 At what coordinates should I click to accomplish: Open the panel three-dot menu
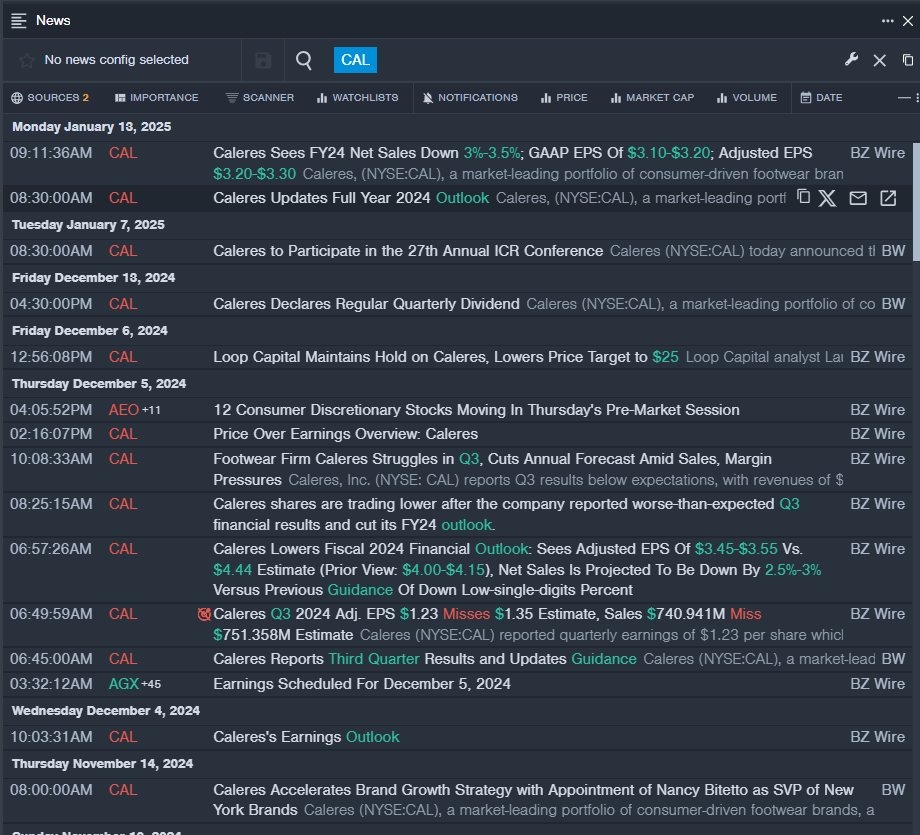[x=888, y=20]
